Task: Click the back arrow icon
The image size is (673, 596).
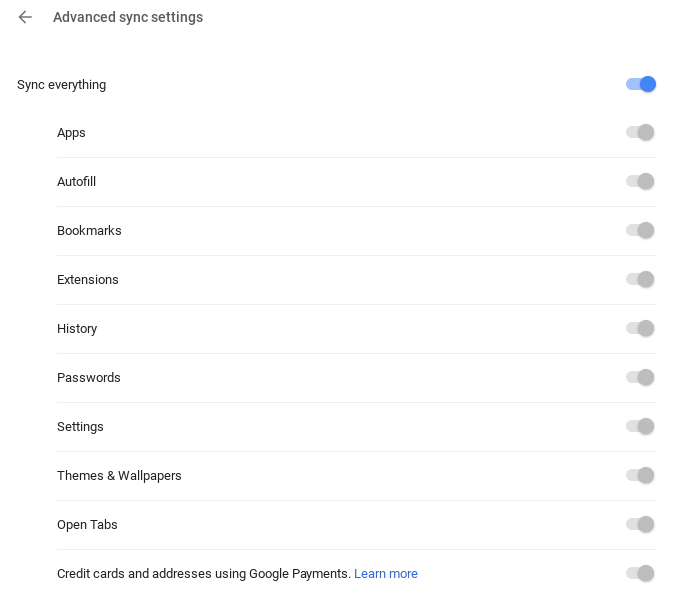Action: tap(25, 17)
